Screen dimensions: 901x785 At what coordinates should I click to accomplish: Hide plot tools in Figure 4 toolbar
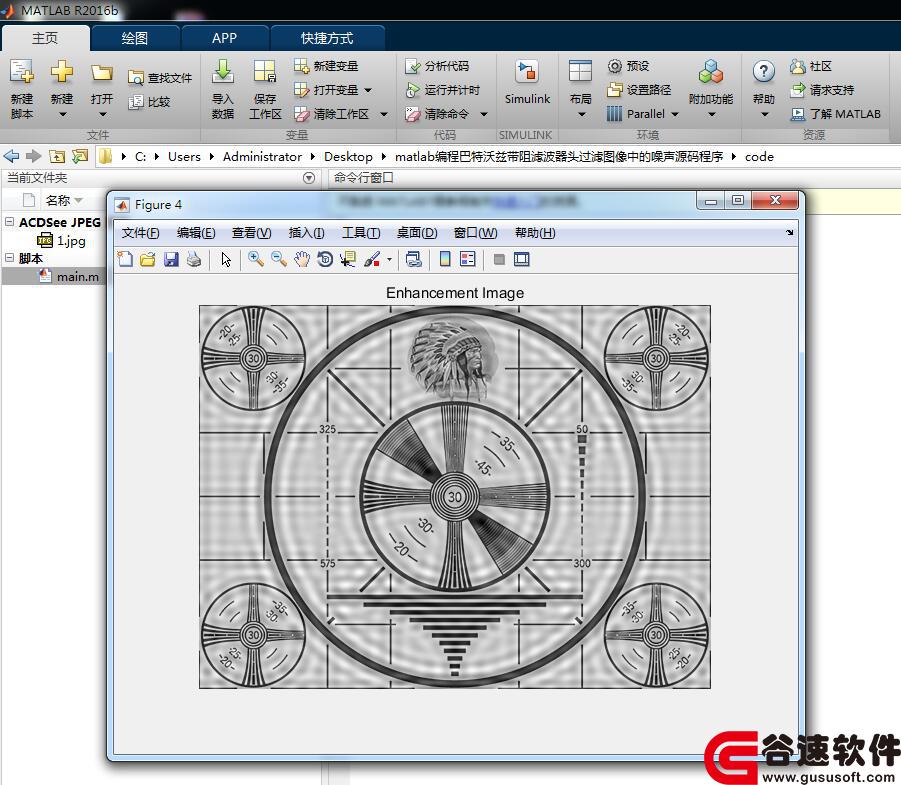[499, 260]
